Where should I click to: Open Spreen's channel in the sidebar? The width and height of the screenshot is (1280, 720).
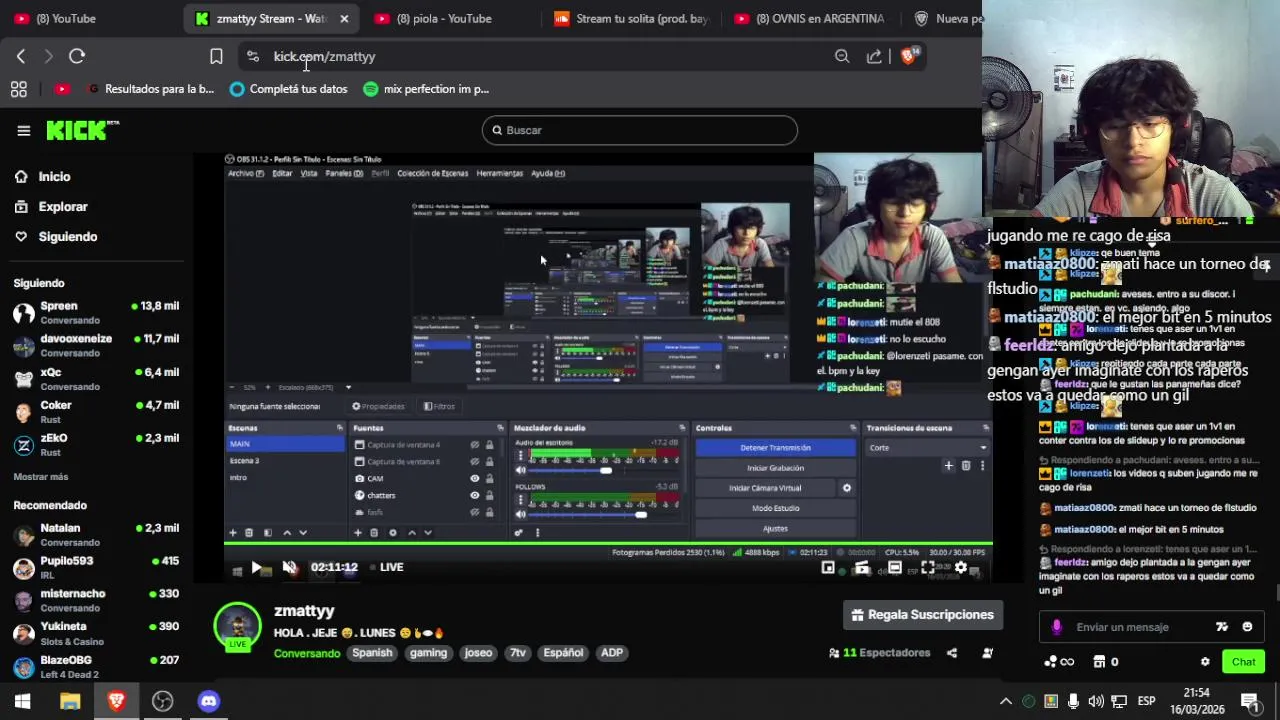(x=96, y=312)
